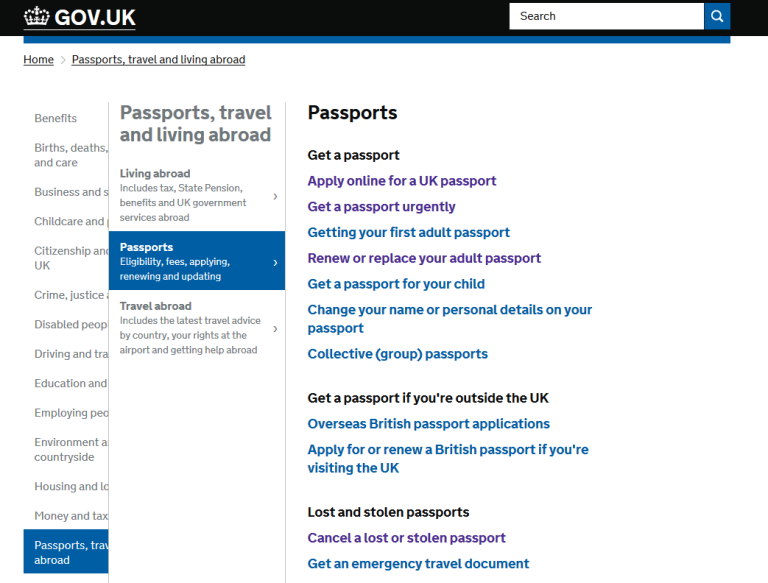Viewport: 768px width, 583px height.
Task: Click the Passports section chevron arrow
Action: coord(275,262)
